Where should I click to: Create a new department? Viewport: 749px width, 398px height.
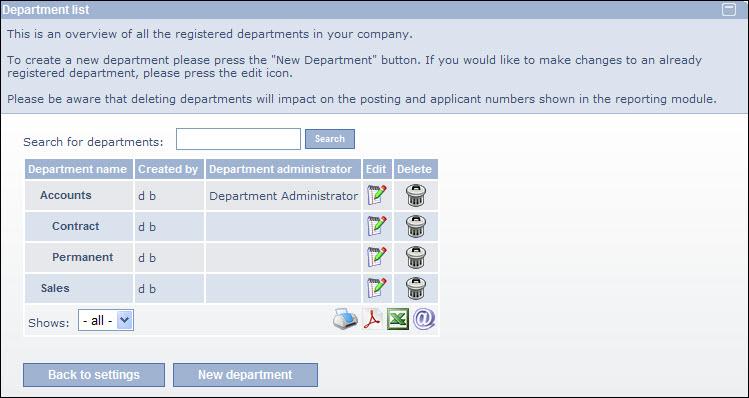[246, 375]
